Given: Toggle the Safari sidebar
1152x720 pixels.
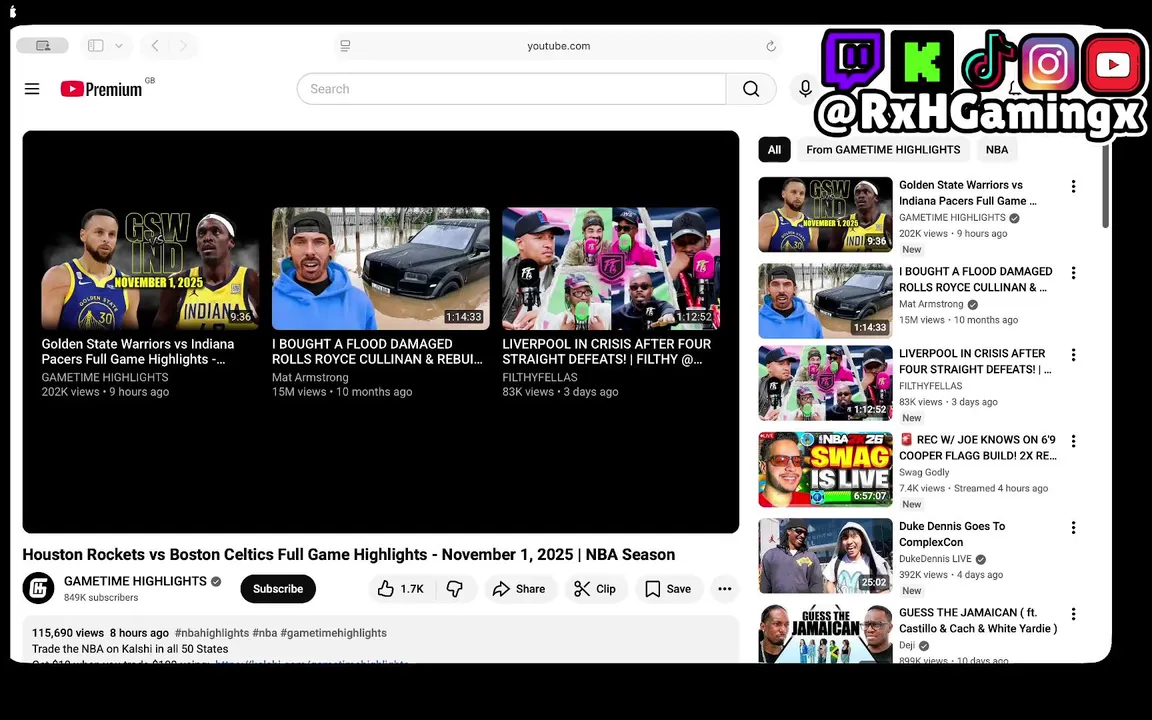Looking at the screenshot, I should coord(96,46).
